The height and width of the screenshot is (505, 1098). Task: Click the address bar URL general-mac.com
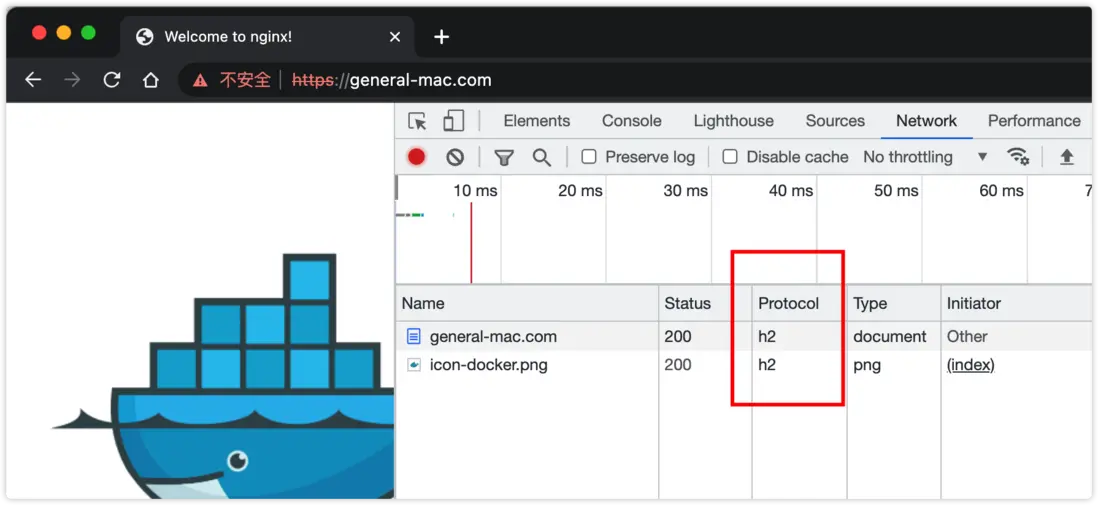(391, 80)
